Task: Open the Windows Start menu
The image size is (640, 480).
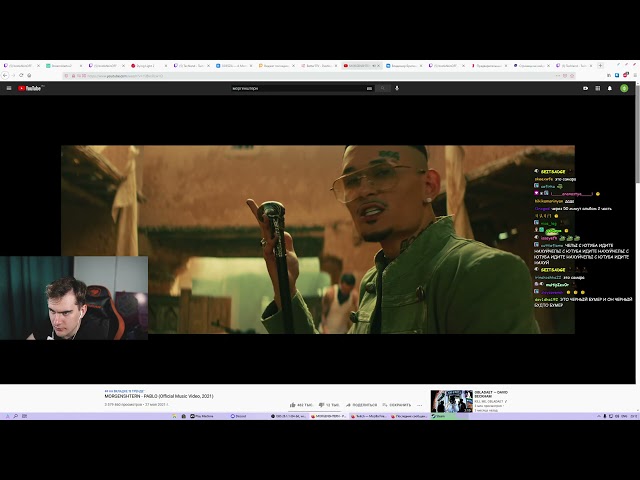Action: click(x=7, y=416)
